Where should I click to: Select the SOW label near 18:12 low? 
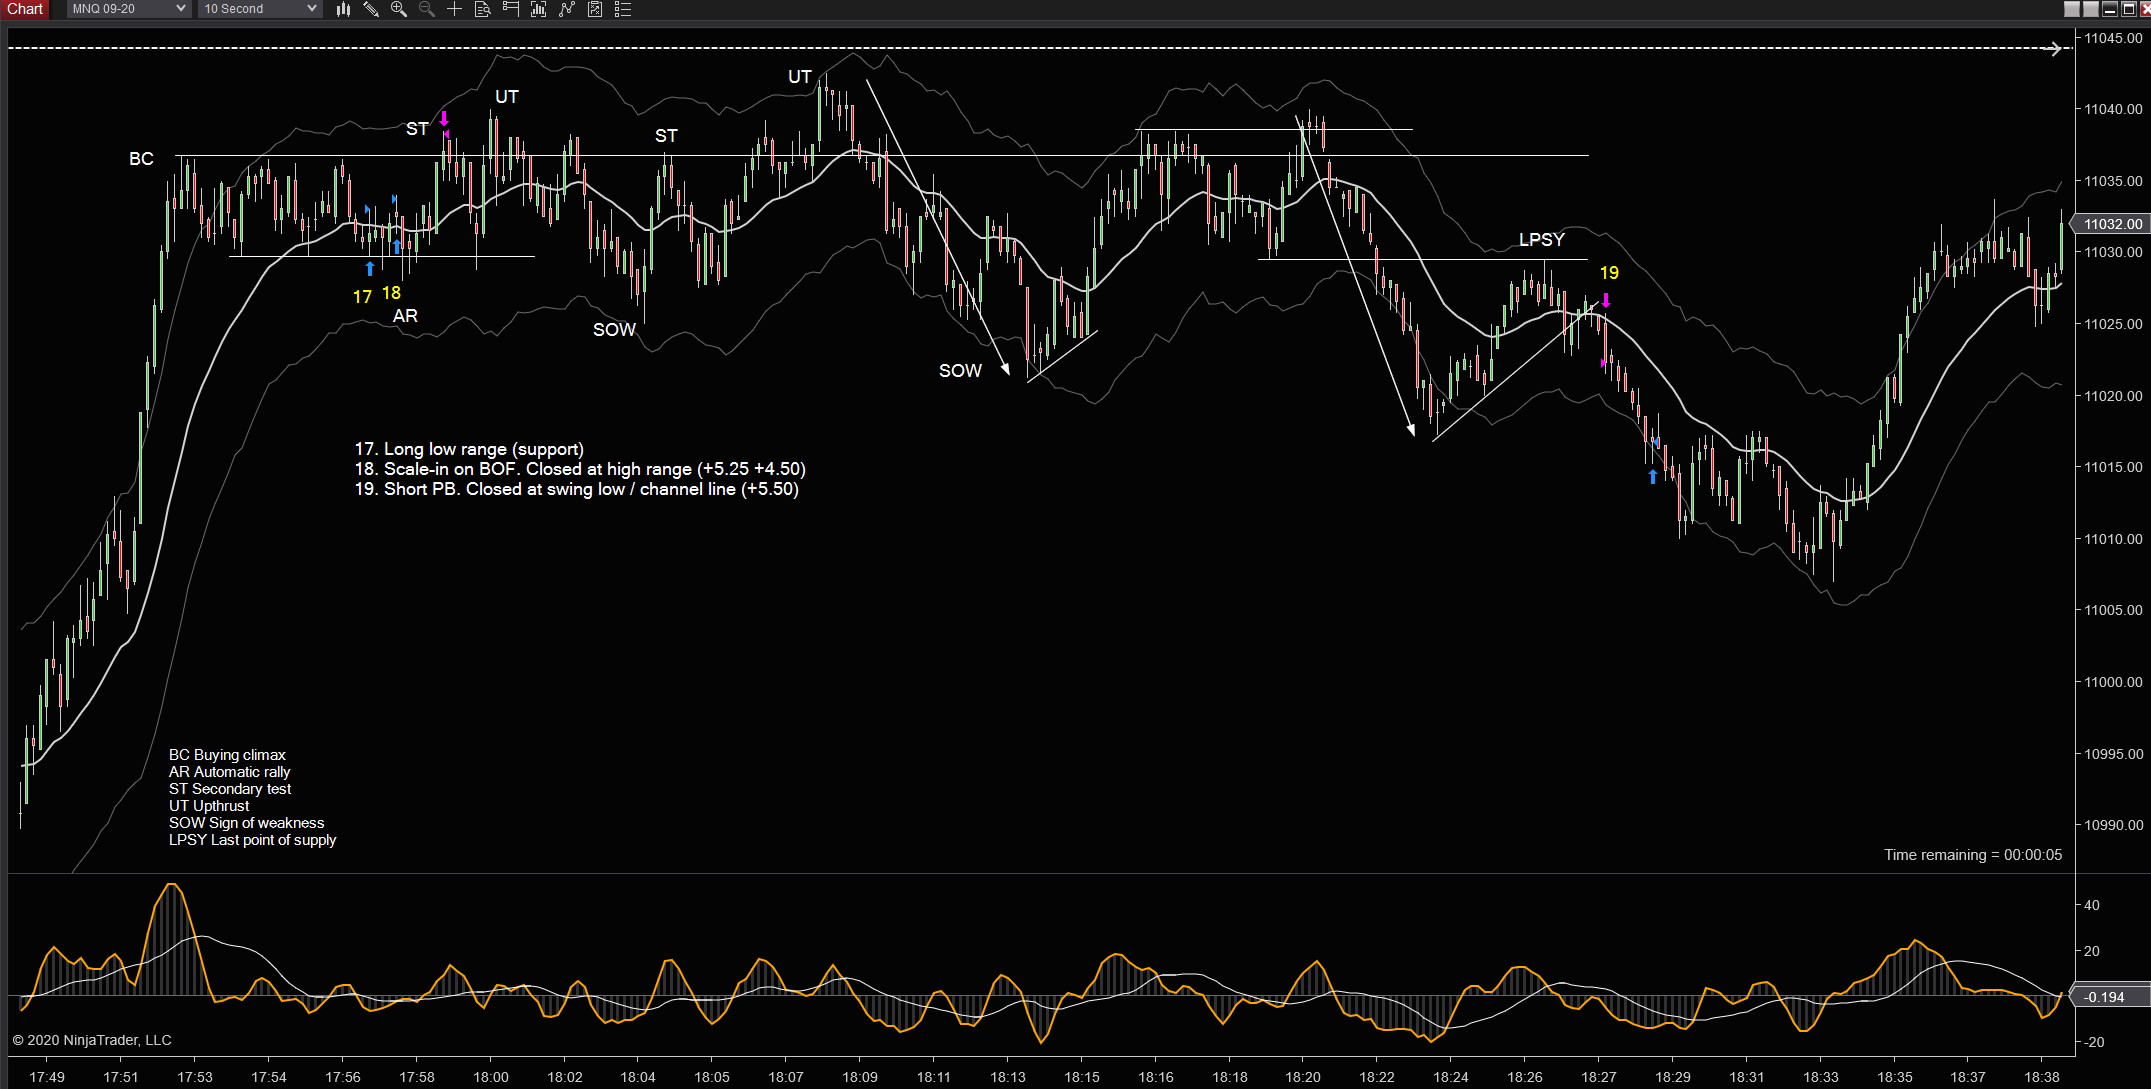pyautogui.click(x=960, y=371)
